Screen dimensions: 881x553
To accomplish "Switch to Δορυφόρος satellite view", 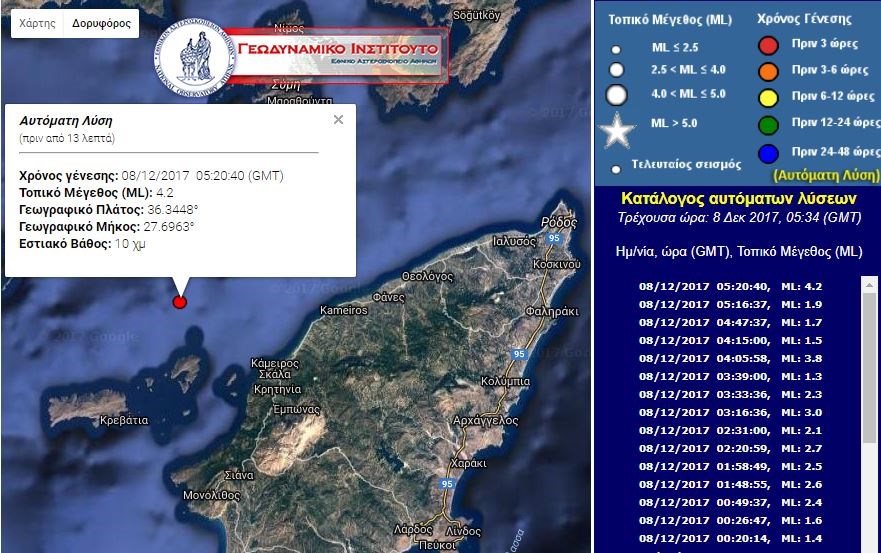I will (102, 23).
